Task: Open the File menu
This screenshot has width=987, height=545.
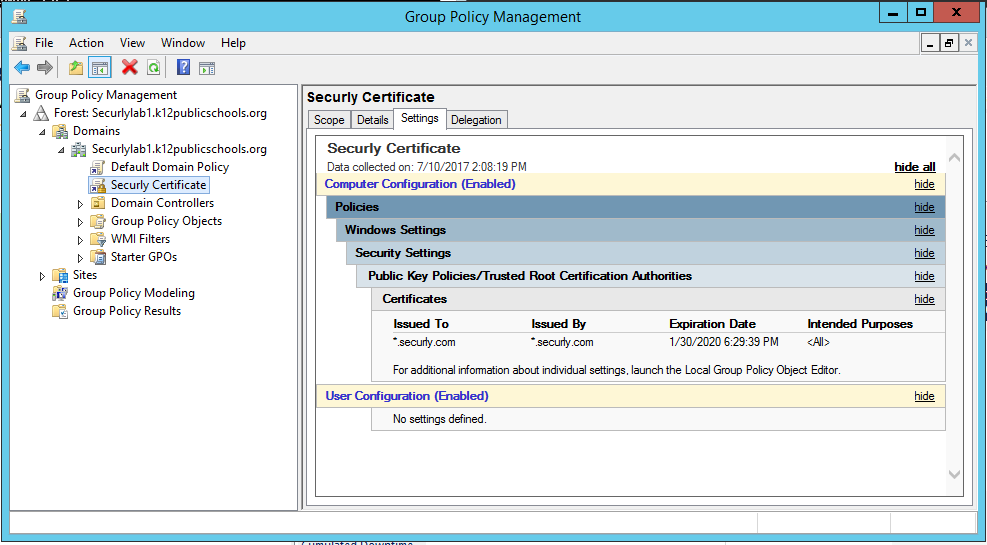Action: pyautogui.click(x=44, y=43)
